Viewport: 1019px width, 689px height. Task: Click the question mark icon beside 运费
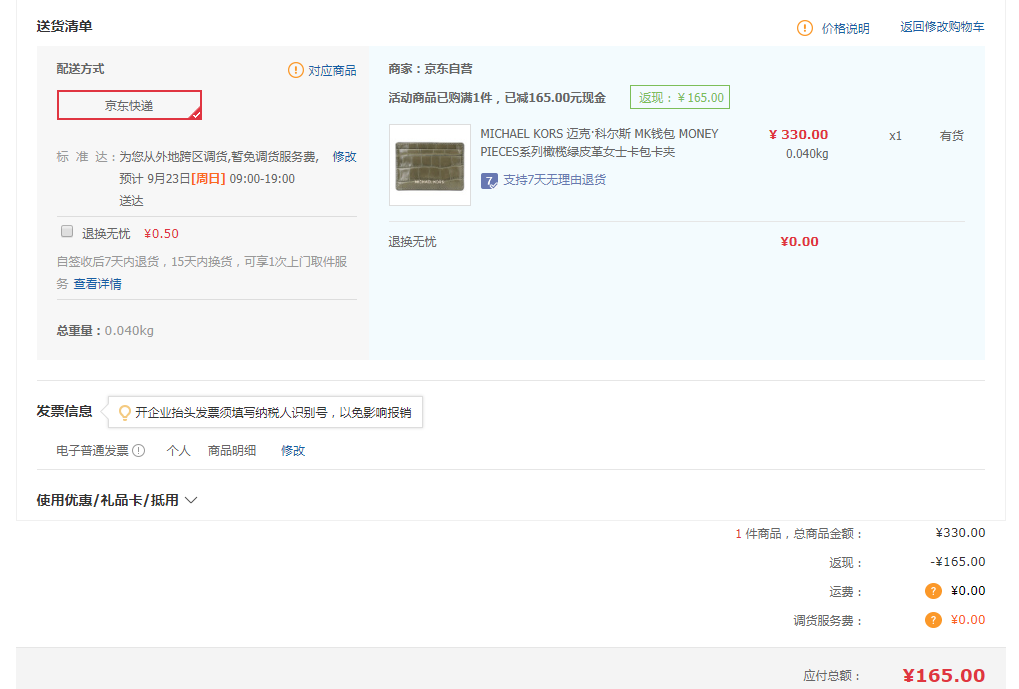coord(933,591)
